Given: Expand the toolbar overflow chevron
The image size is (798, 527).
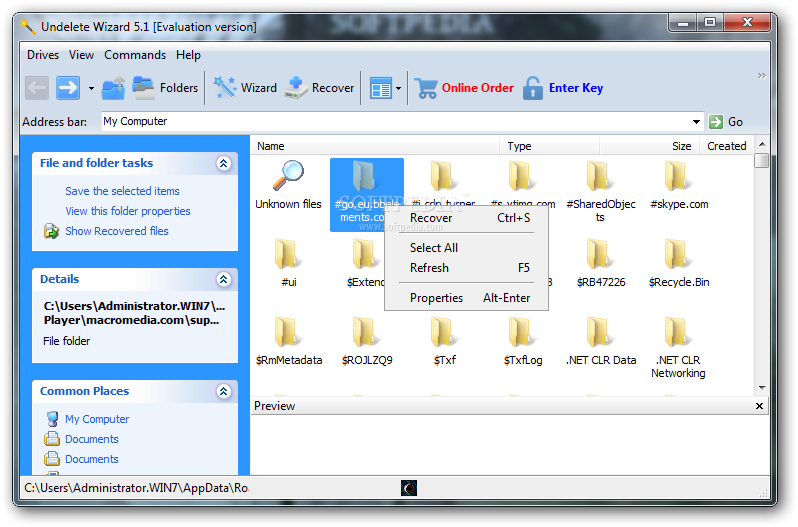Looking at the screenshot, I should pyautogui.click(x=761, y=76).
